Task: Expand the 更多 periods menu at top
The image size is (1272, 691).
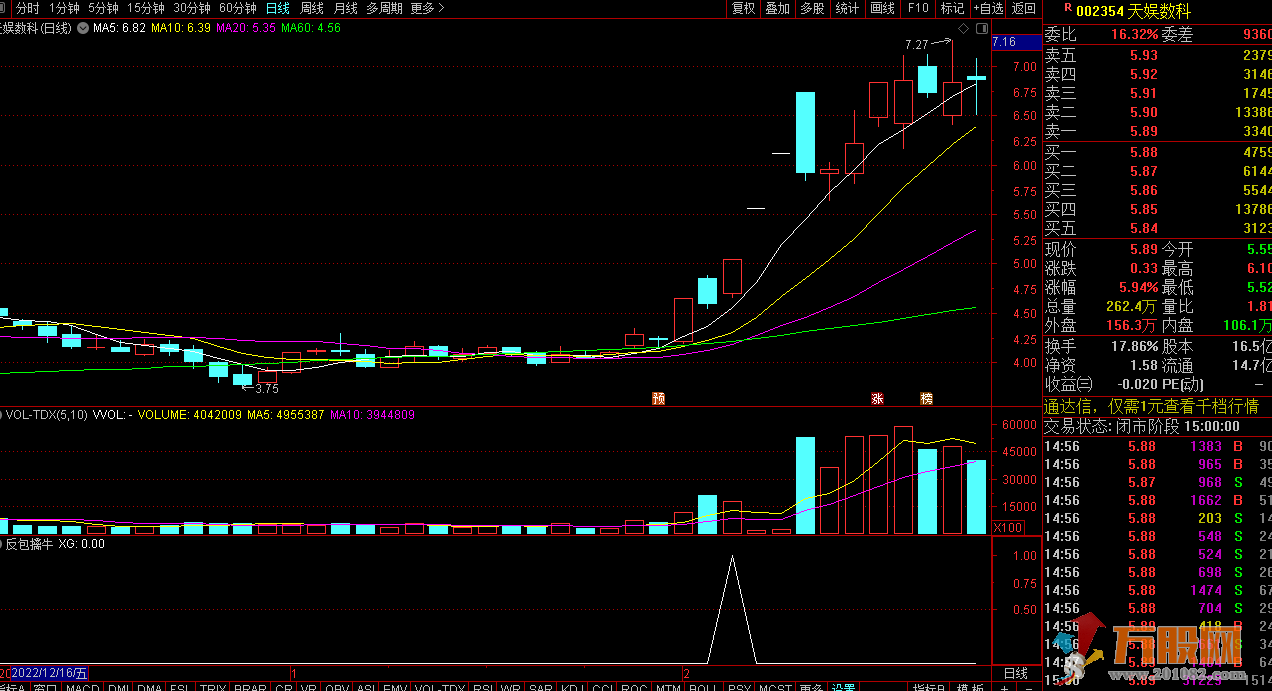Action: point(427,8)
